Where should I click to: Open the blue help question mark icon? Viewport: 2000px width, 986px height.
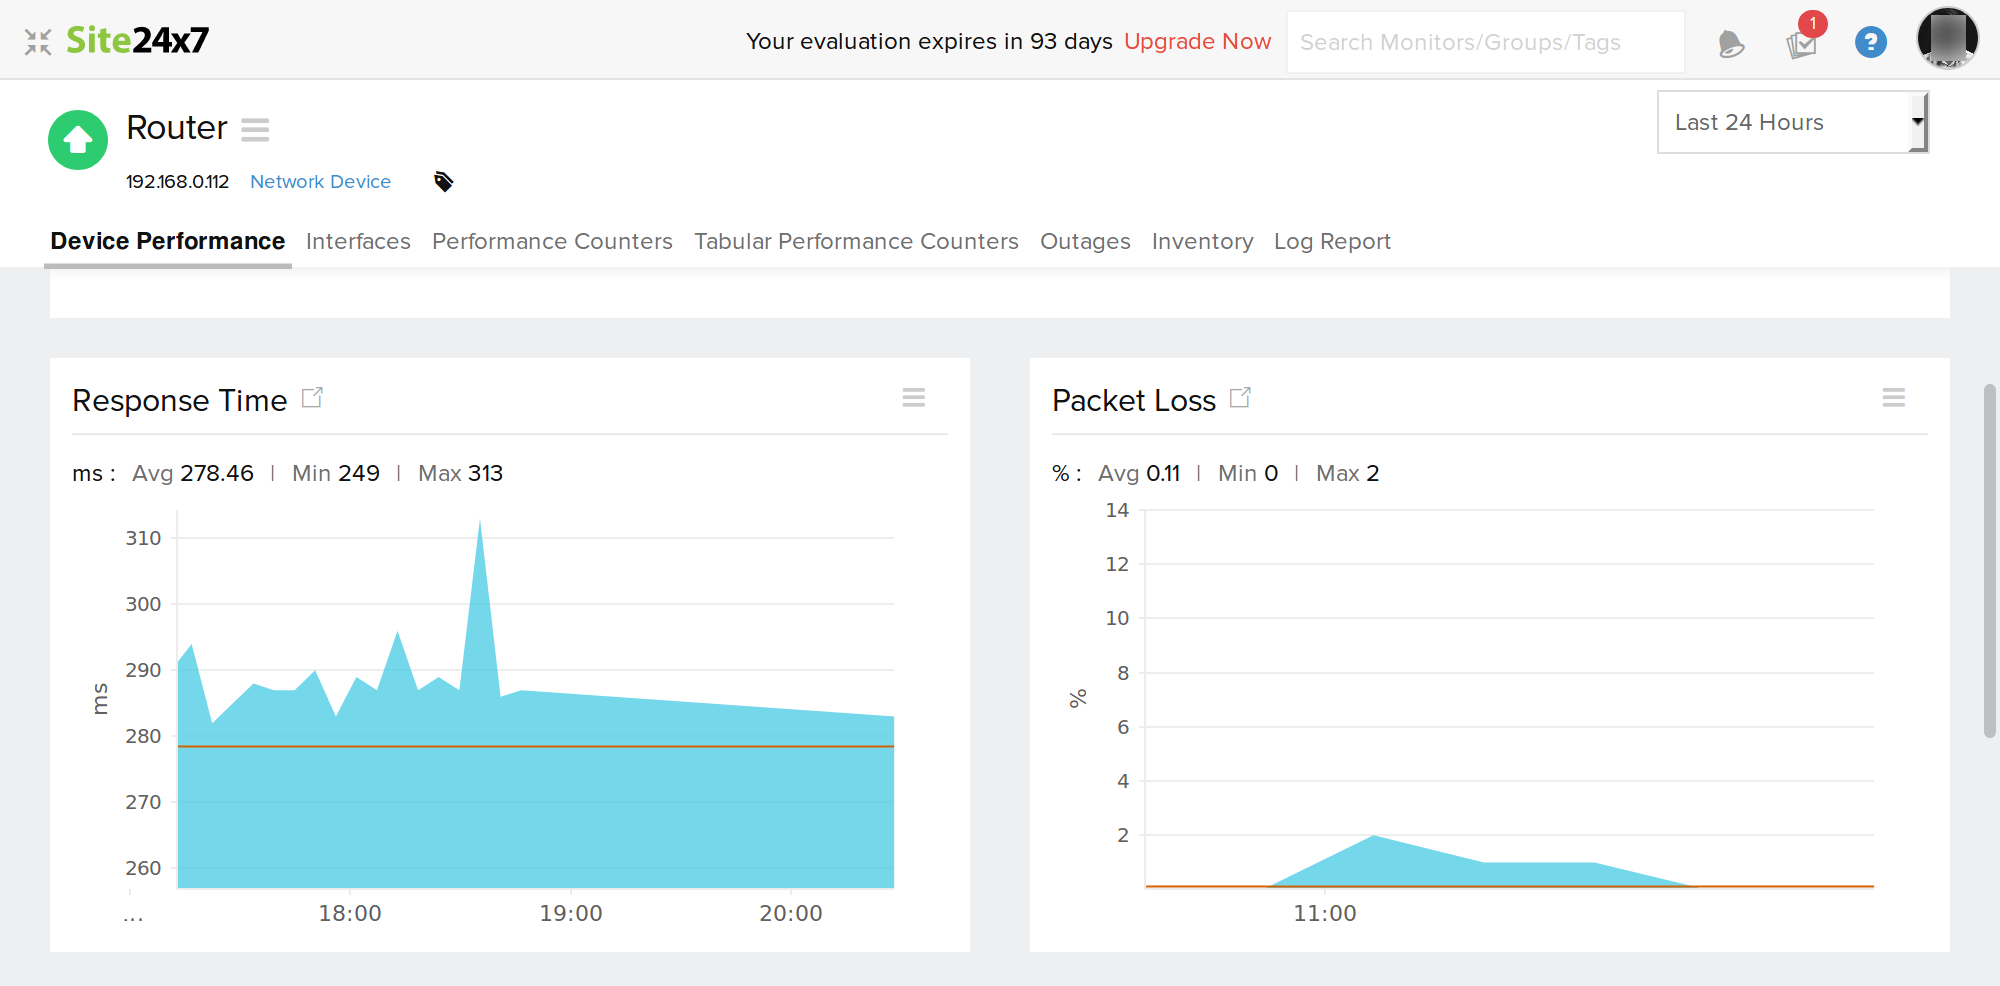(1870, 42)
